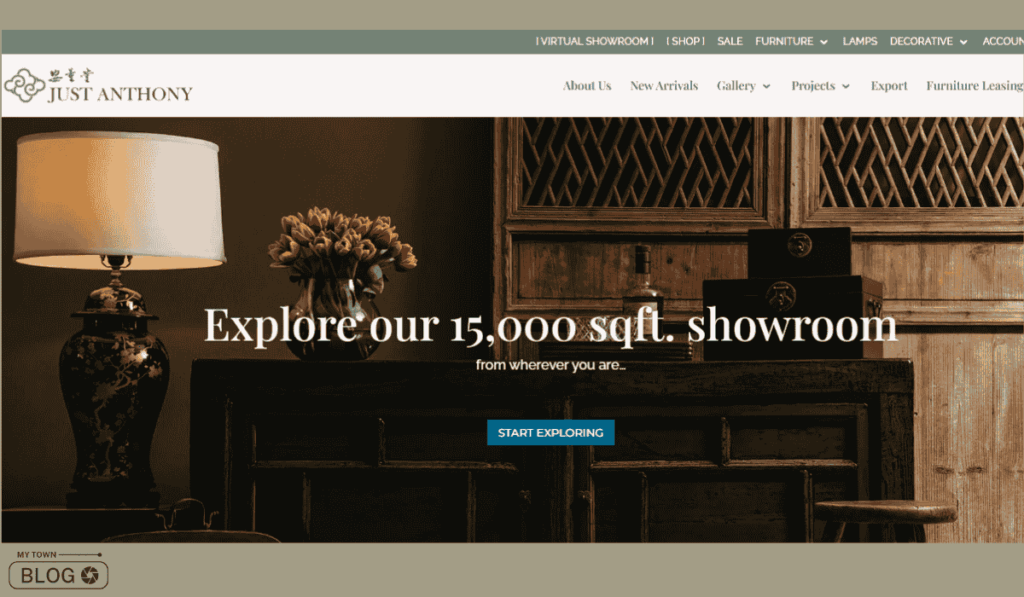
Task: Go to the Shop menu item
Action: 685,41
